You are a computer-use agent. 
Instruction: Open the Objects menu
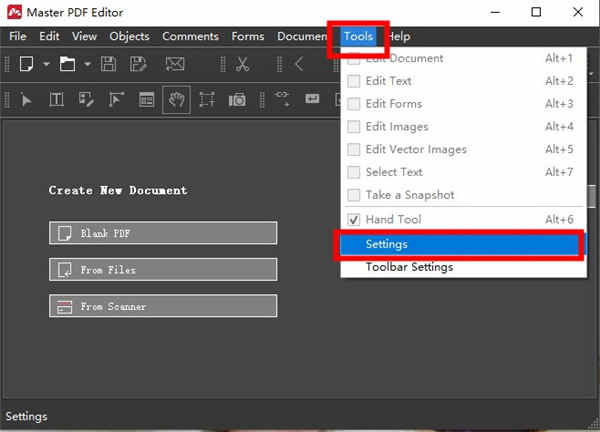click(x=129, y=36)
